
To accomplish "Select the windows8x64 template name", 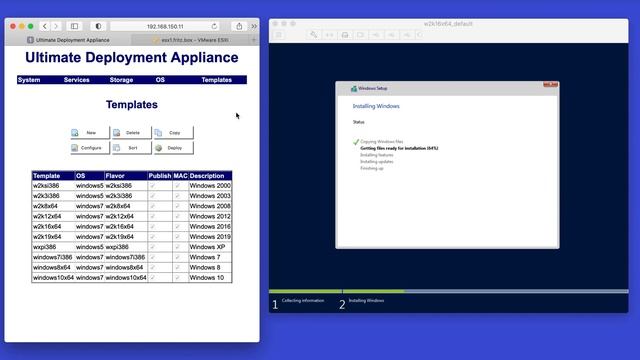I will pyautogui.click(x=52, y=267).
